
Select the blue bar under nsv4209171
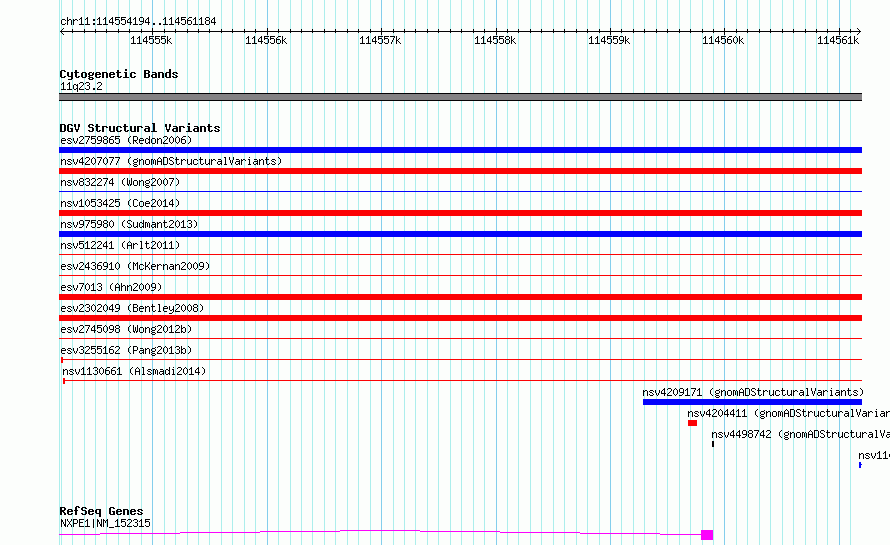click(x=752, y=402)
